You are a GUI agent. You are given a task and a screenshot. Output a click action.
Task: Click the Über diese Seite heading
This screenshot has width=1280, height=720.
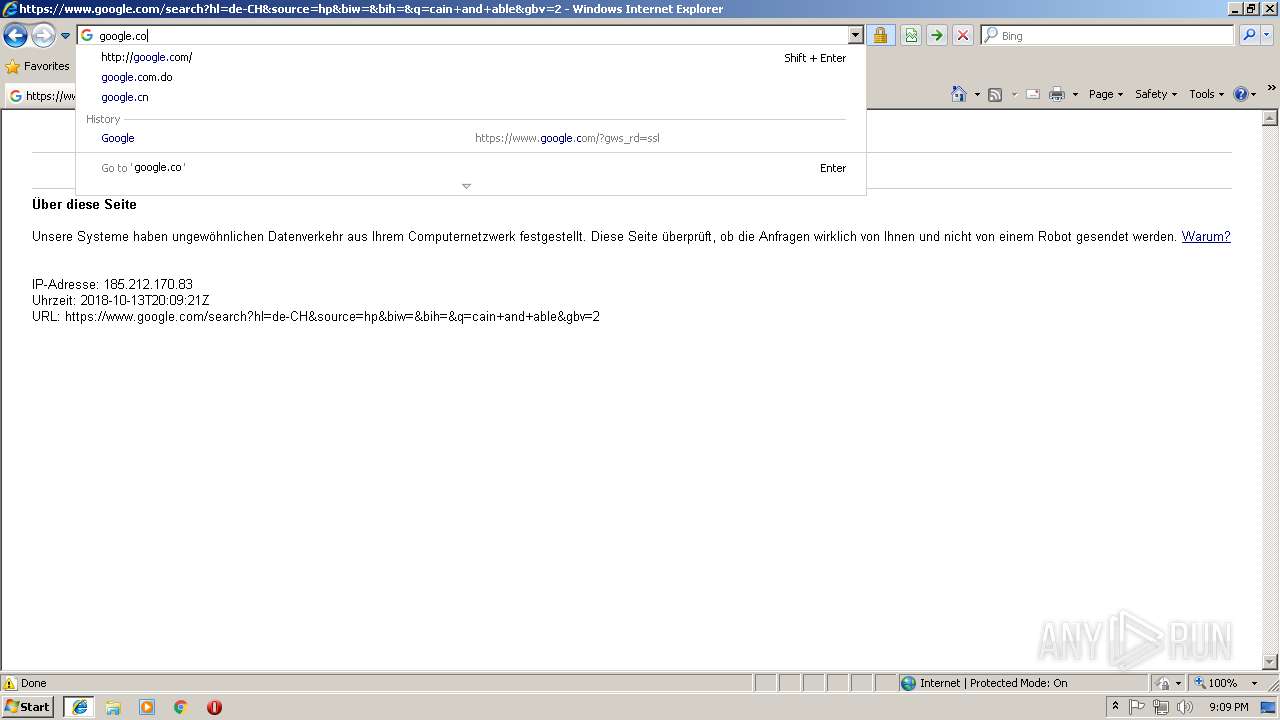coord(84,204)
